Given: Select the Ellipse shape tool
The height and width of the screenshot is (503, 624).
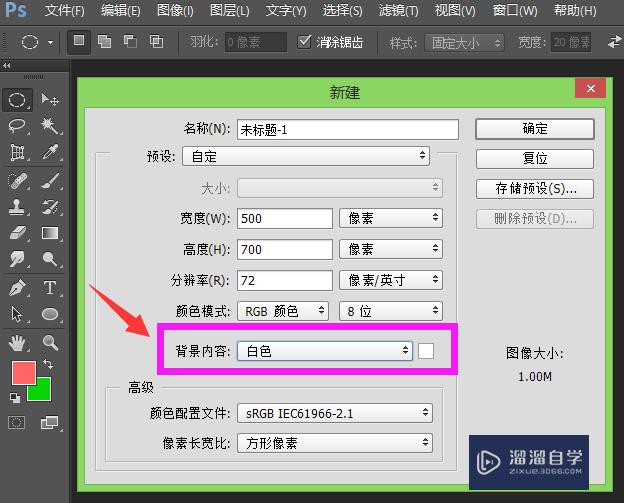Looking at the screenshot, I should pyautogui.click(x=50, y=314).
